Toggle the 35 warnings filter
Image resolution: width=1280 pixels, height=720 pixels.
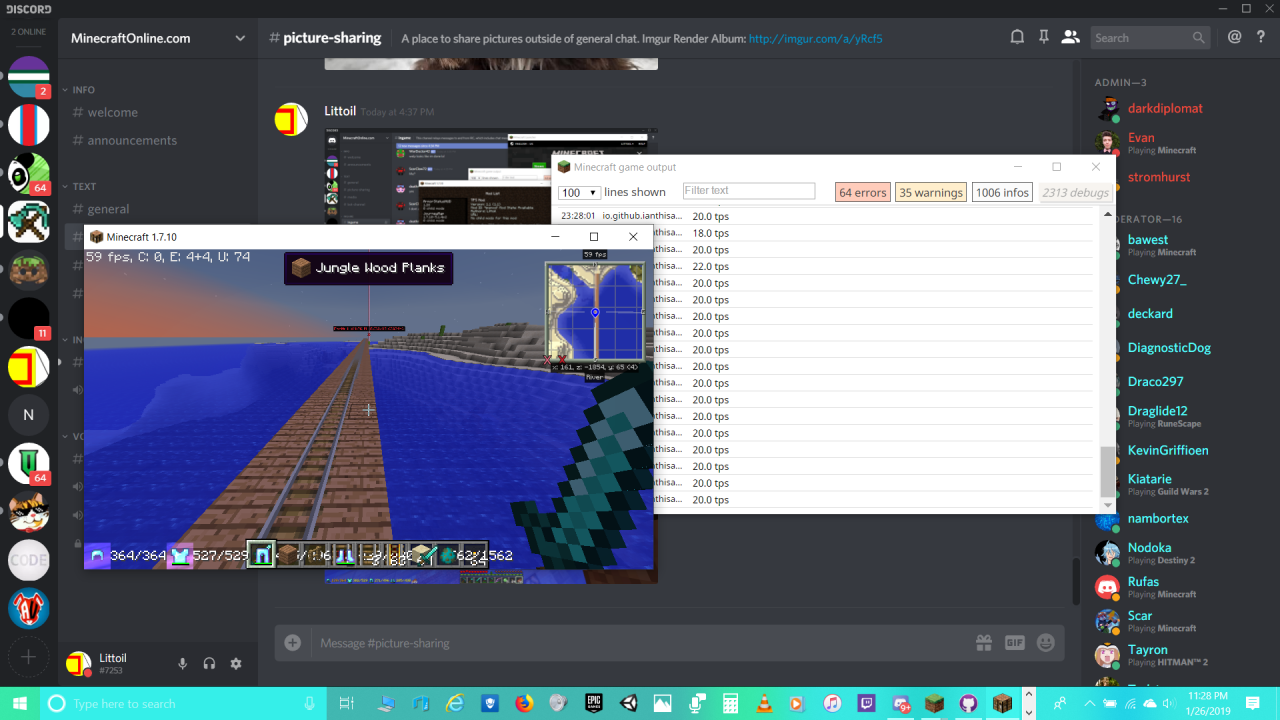click(930, 192)
